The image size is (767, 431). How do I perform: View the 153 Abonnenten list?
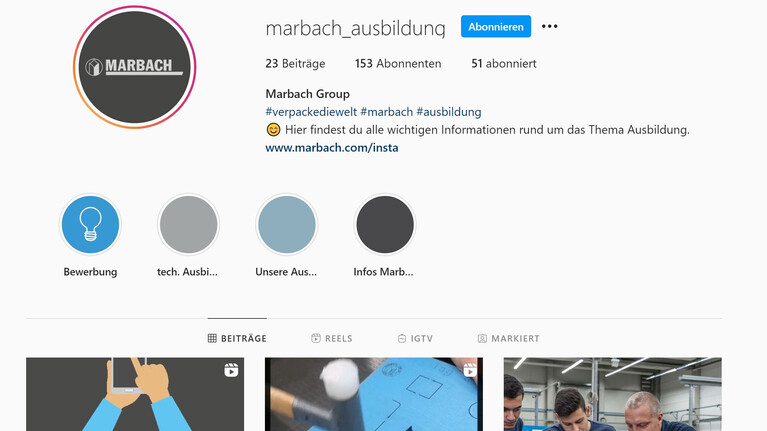pyautogui.click(x=398, y=64)
